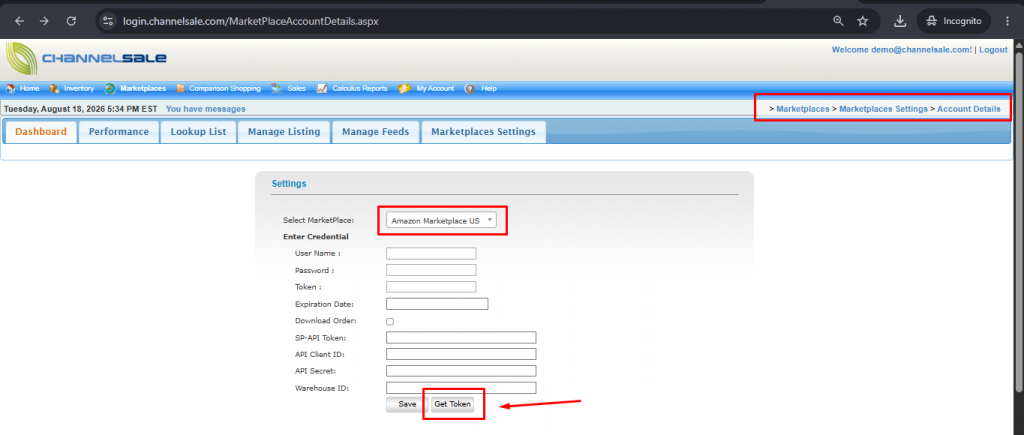Viewport: 1024px width, 435px height.
Task: Click the Home menu house icon
Action: pyautogui.click(x=11, y=88)
